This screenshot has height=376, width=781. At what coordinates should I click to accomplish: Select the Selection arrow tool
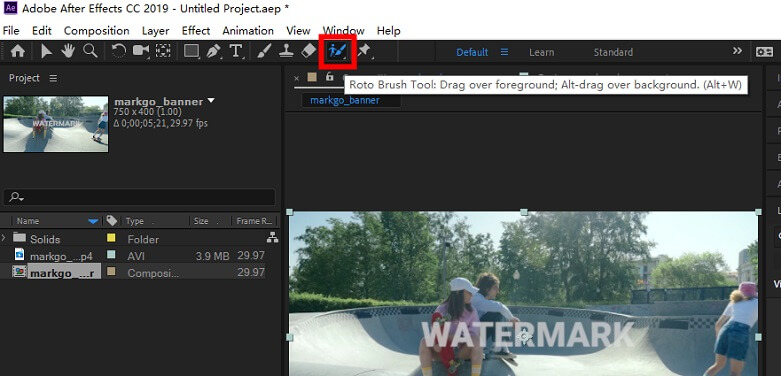(x=47, y=51)
